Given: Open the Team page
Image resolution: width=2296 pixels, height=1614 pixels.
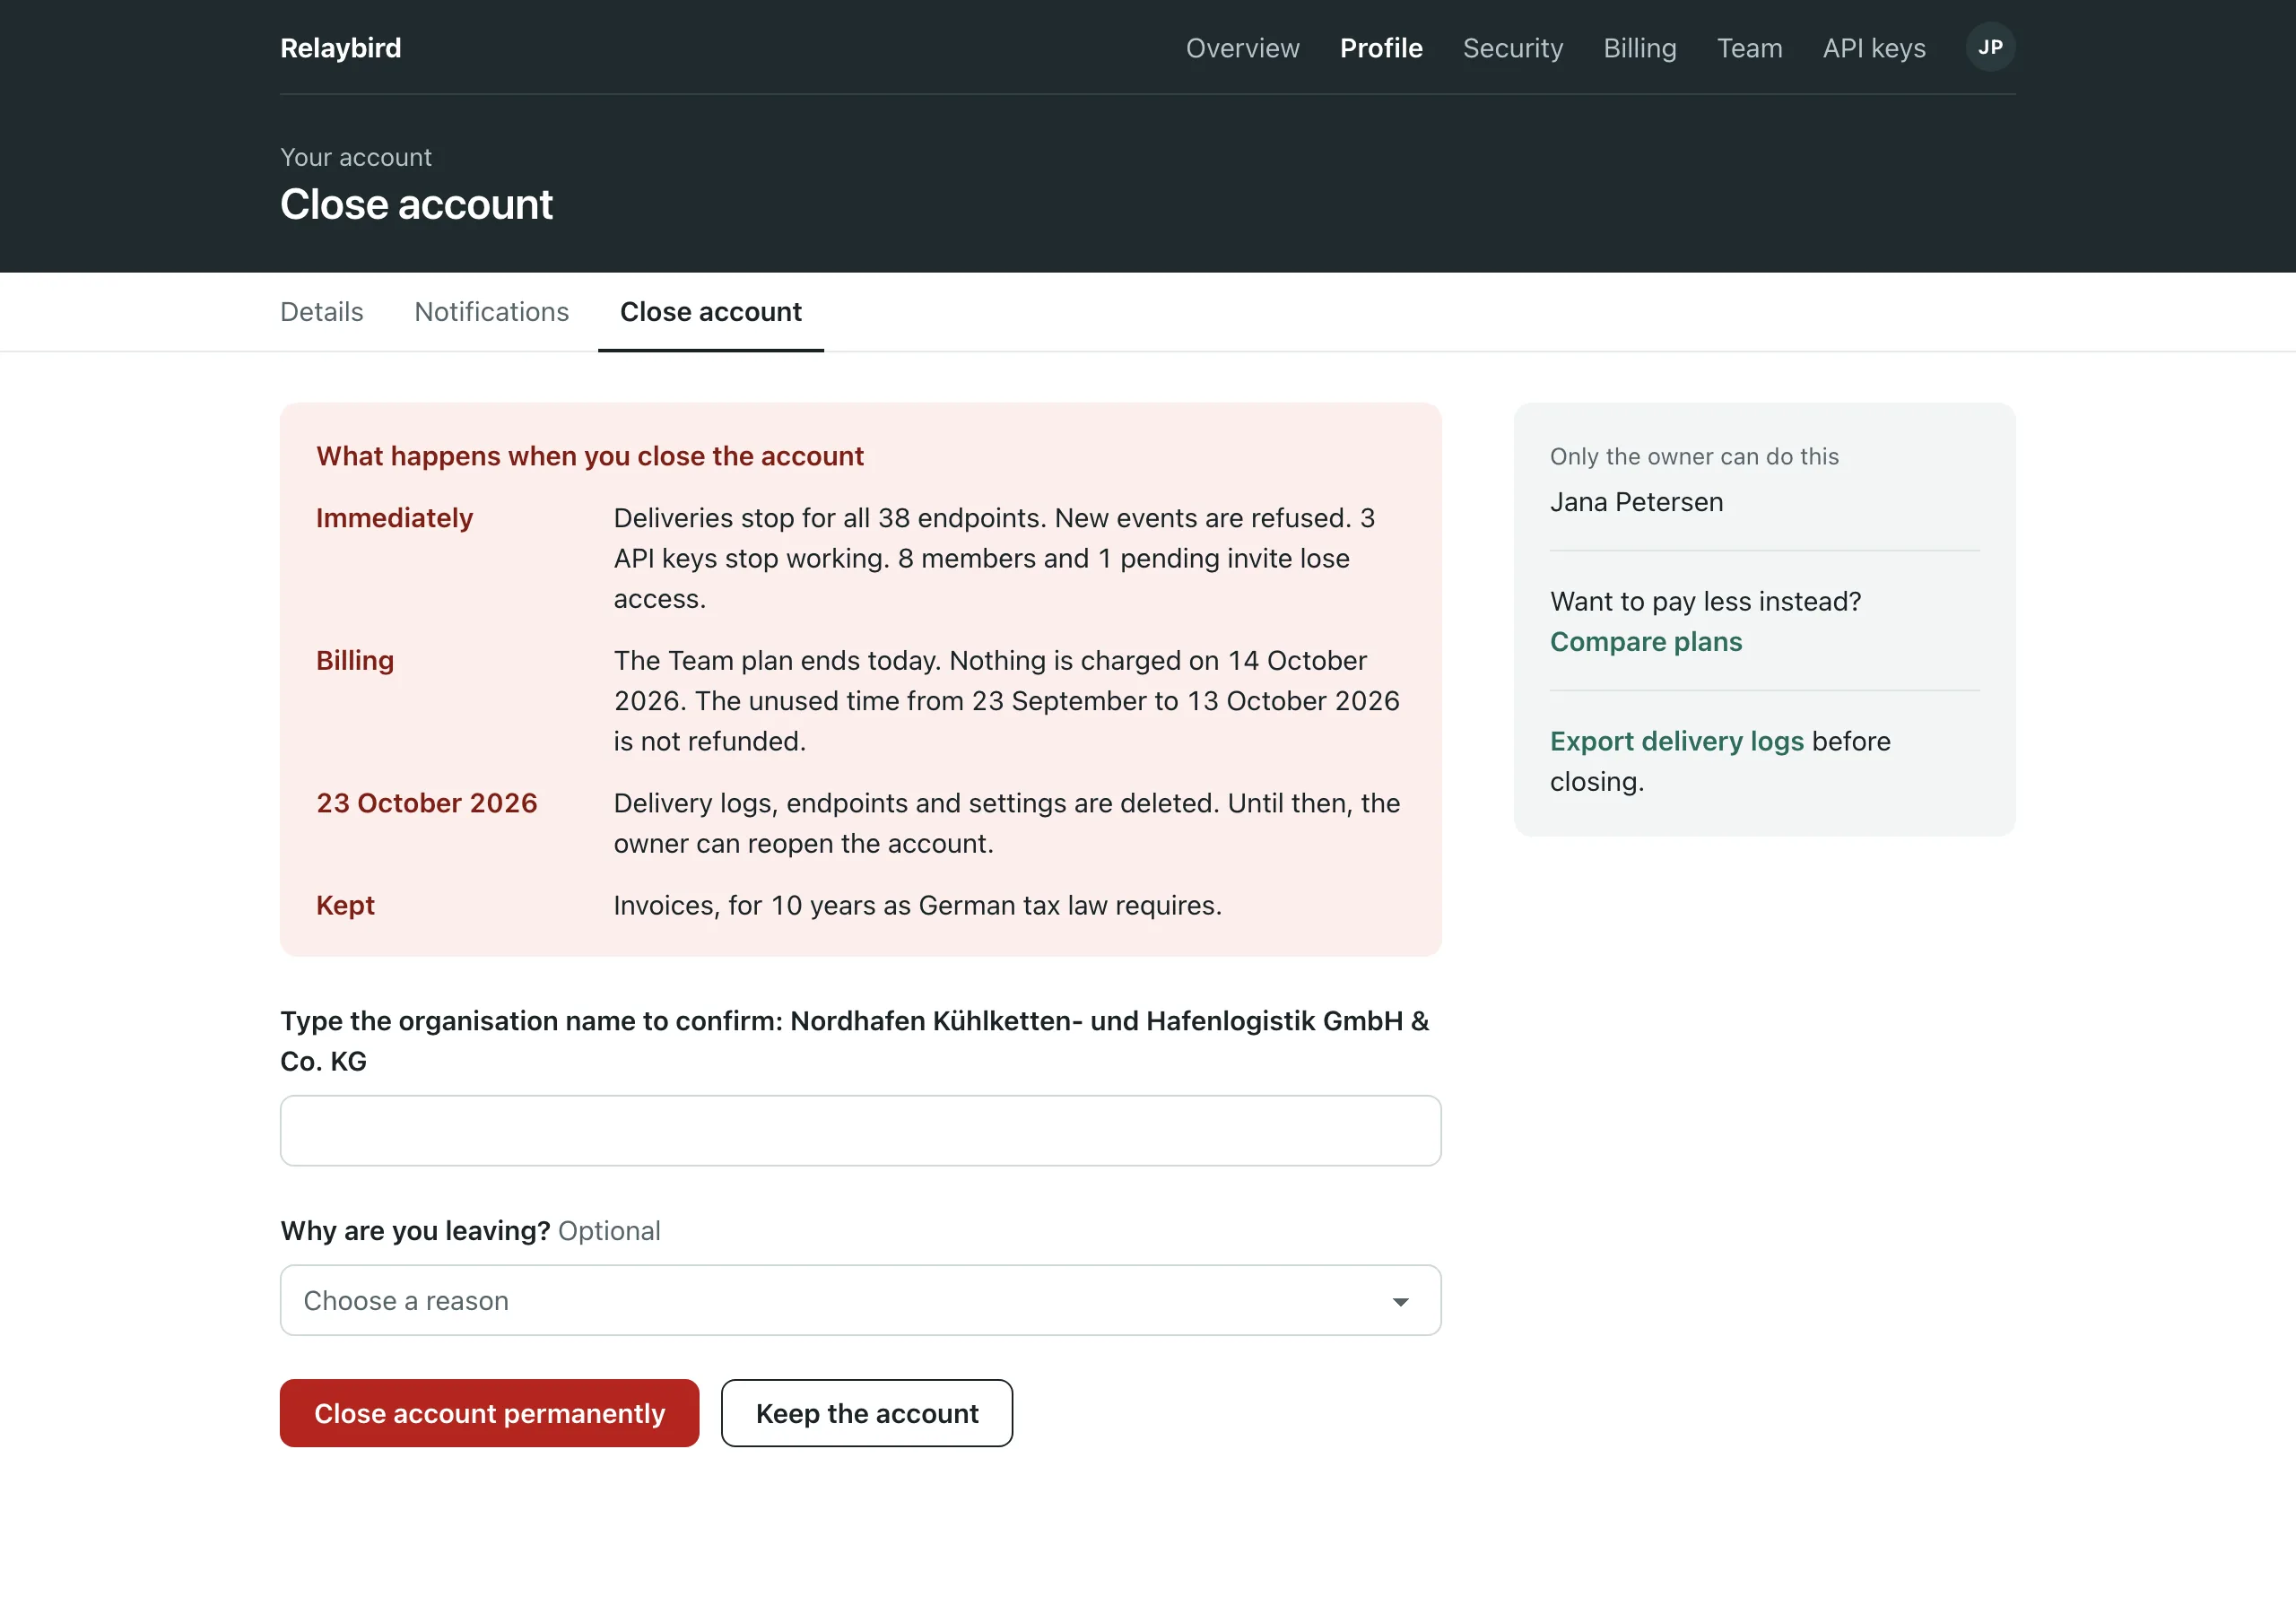Looking at the screenshot, I should pyautogui.click(x=1749, y=48).
